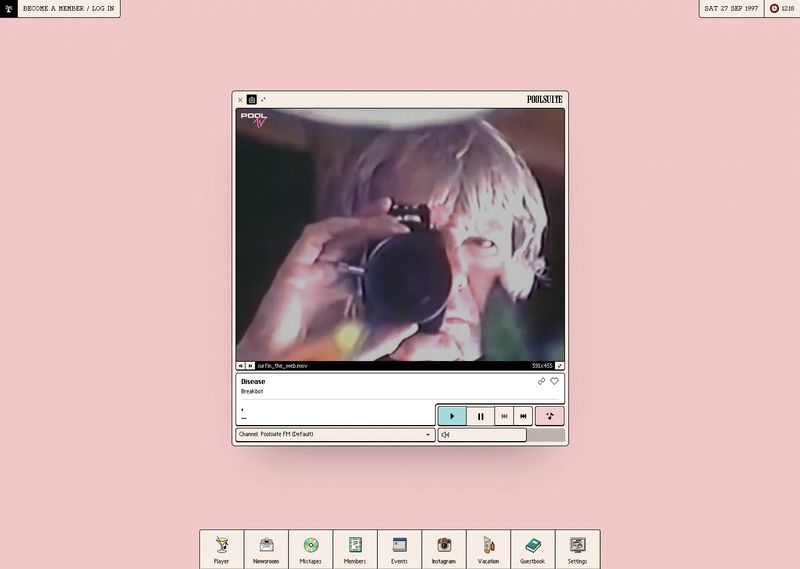The height and width of the screenshot is (569, 800).
Task: Click the Pool TV video frame
Action: (400, 235)
